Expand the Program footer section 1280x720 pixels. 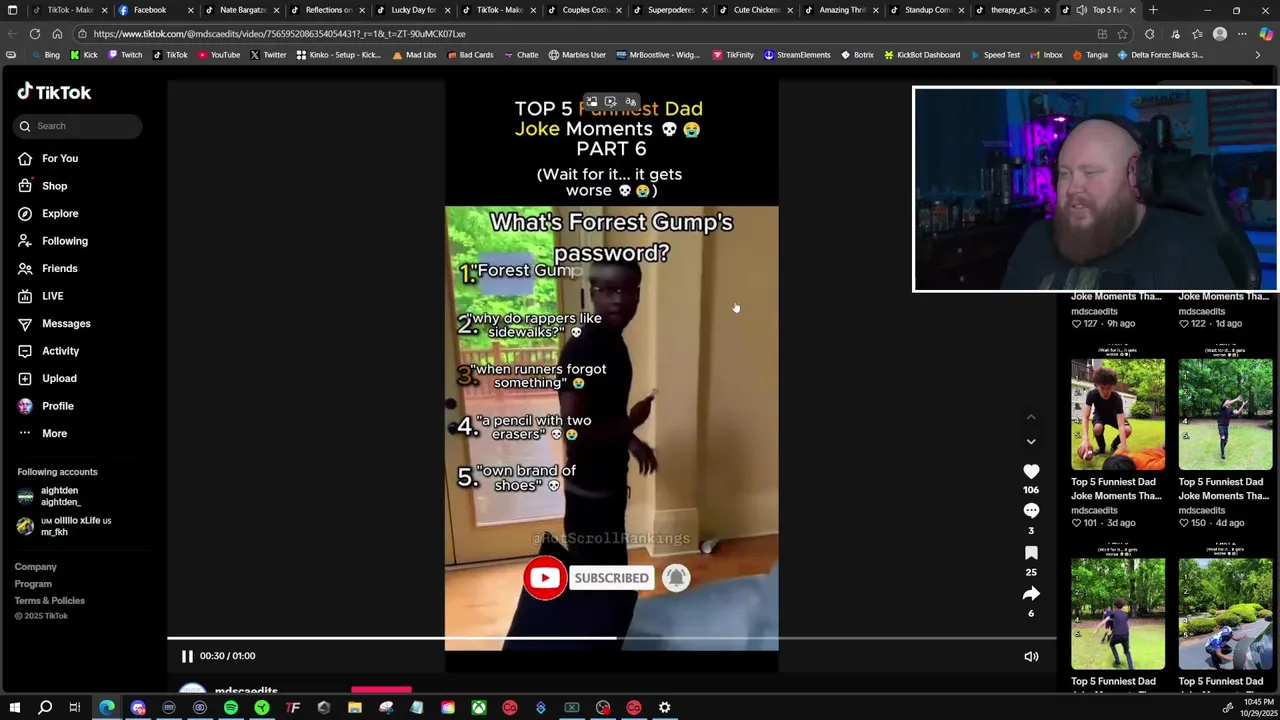33,584
